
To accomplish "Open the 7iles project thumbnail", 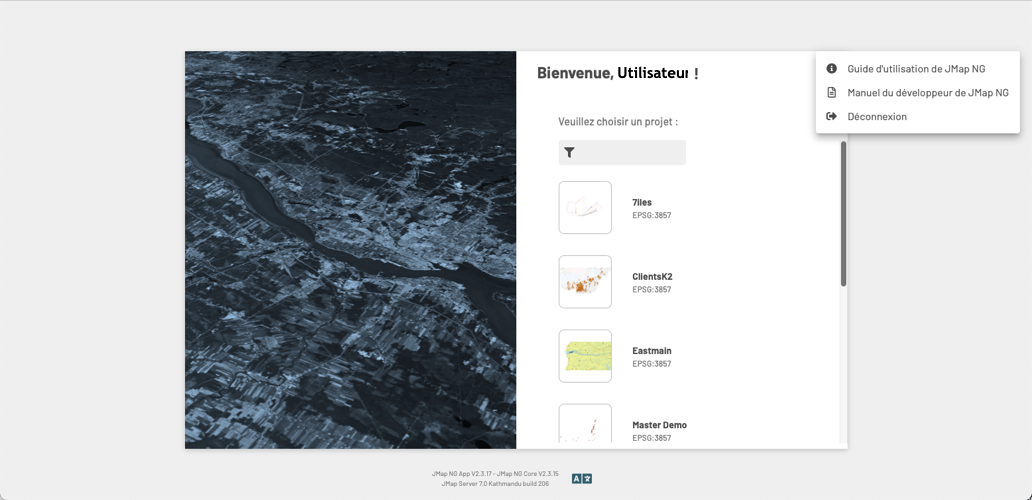I will click(585, 208).
